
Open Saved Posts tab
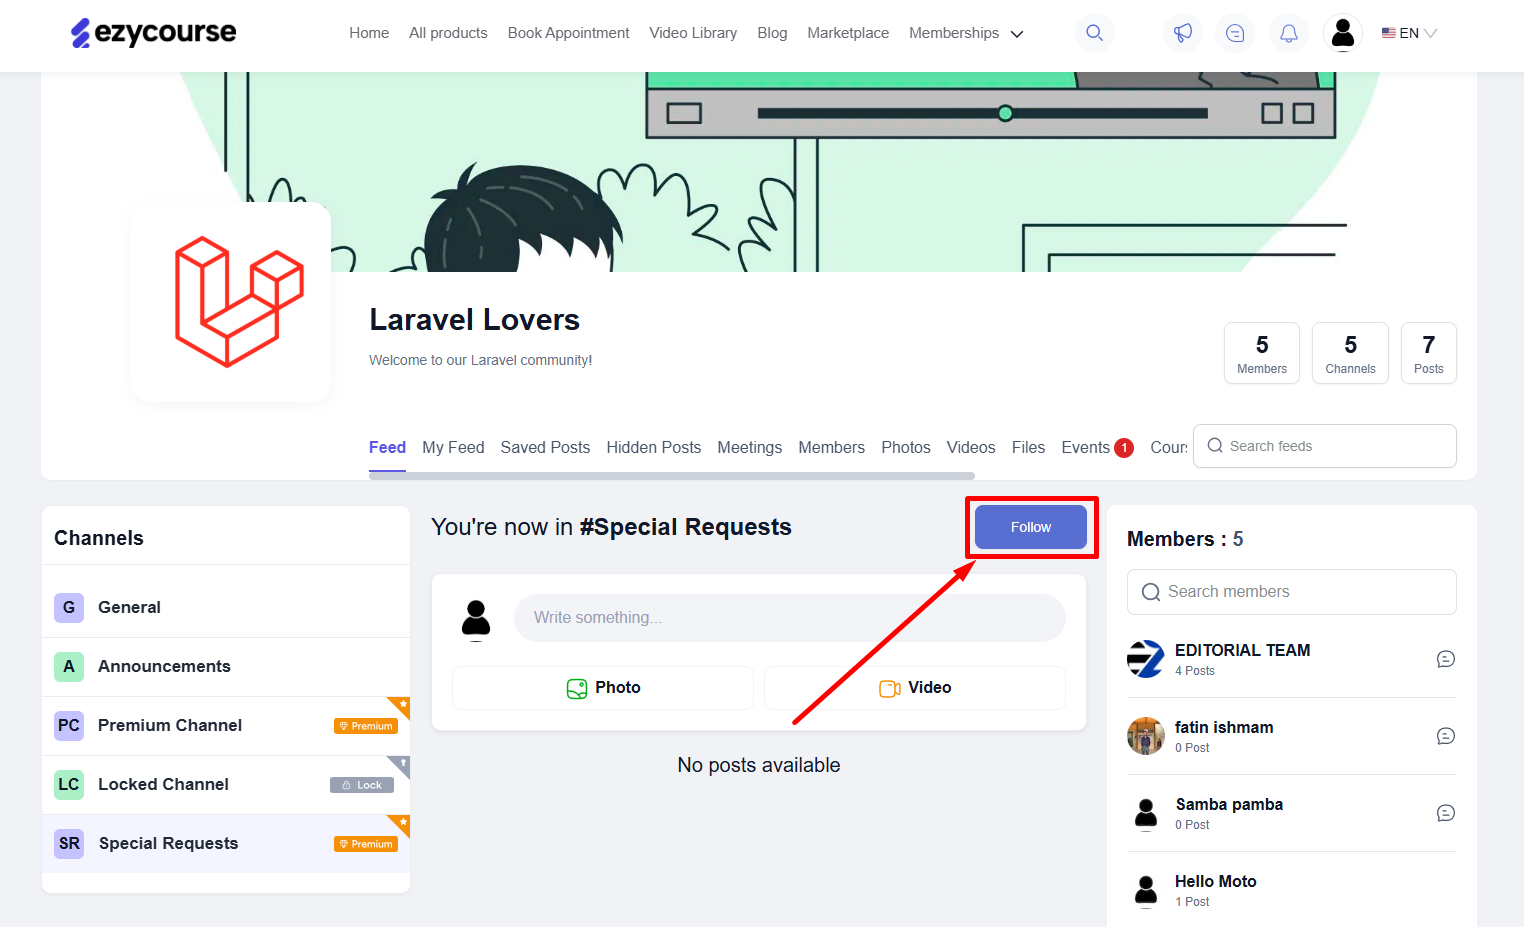545,447
